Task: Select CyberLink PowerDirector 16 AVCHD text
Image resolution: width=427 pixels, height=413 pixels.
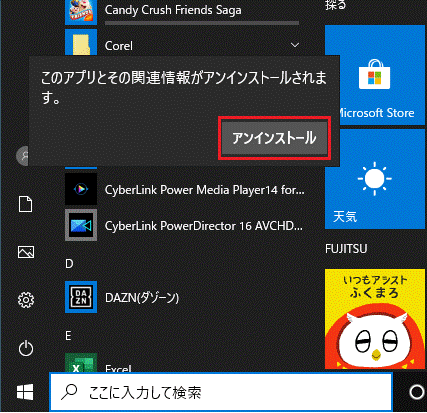Action: [204, 226]
